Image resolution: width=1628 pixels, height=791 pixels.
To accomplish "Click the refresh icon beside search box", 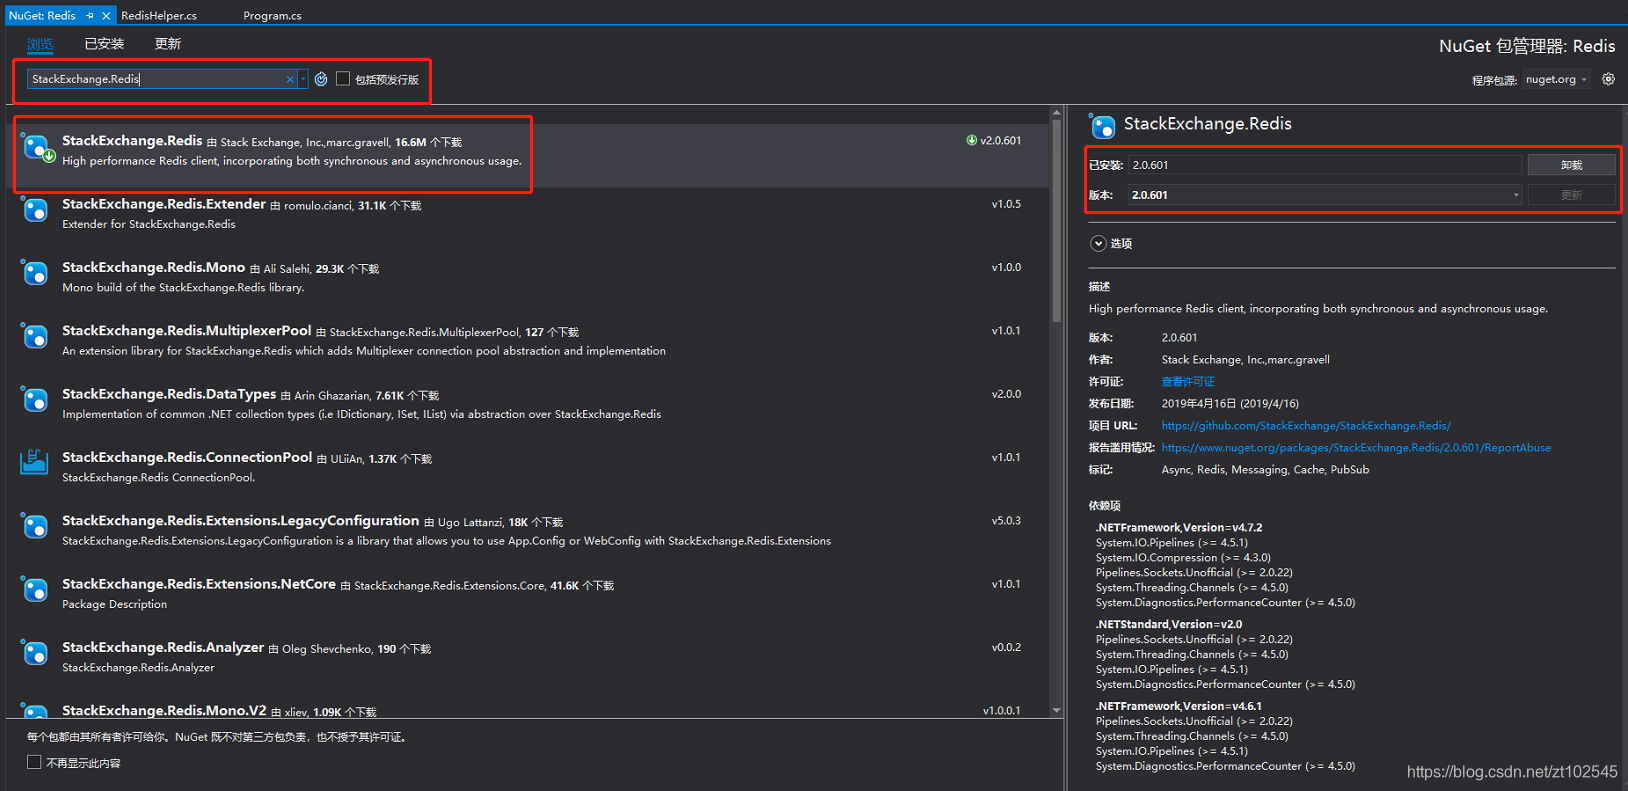I will pos(321,79).
